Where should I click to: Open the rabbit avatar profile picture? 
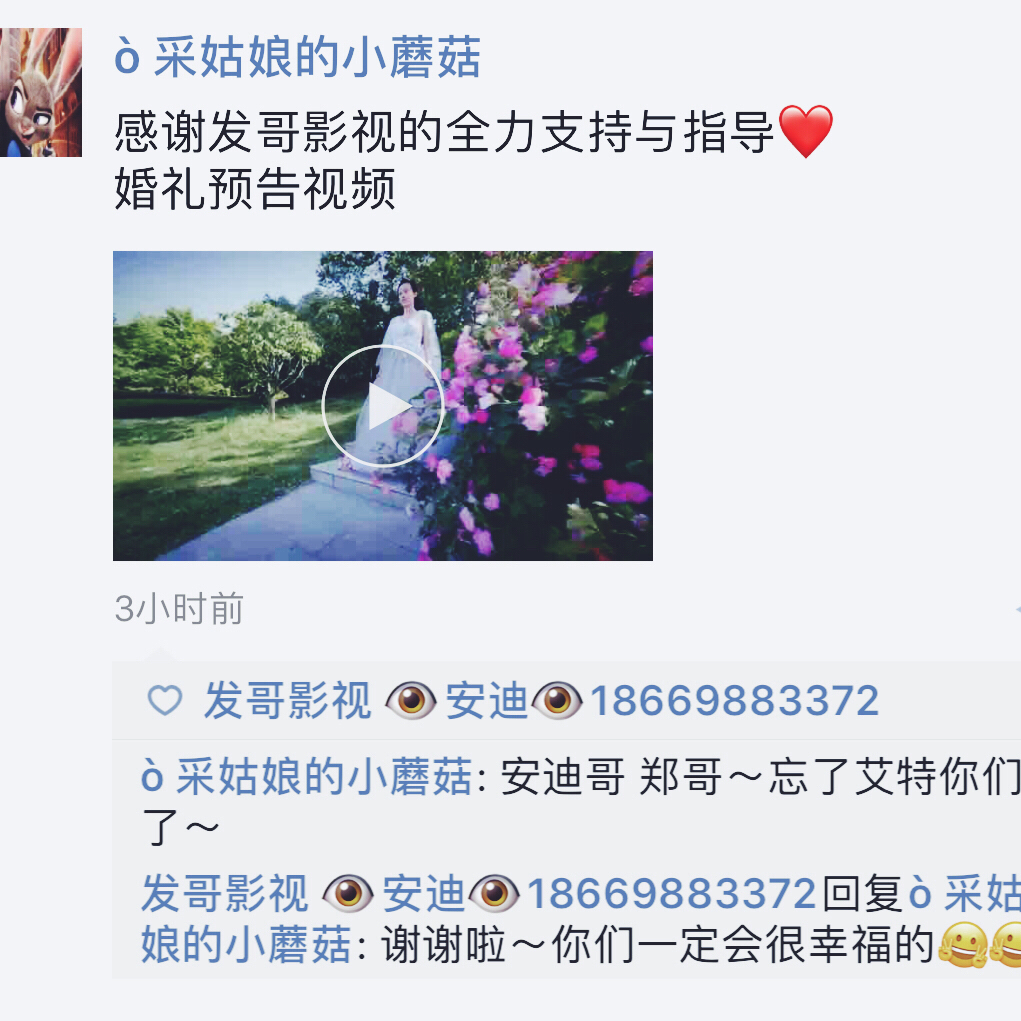pos(40,92)
